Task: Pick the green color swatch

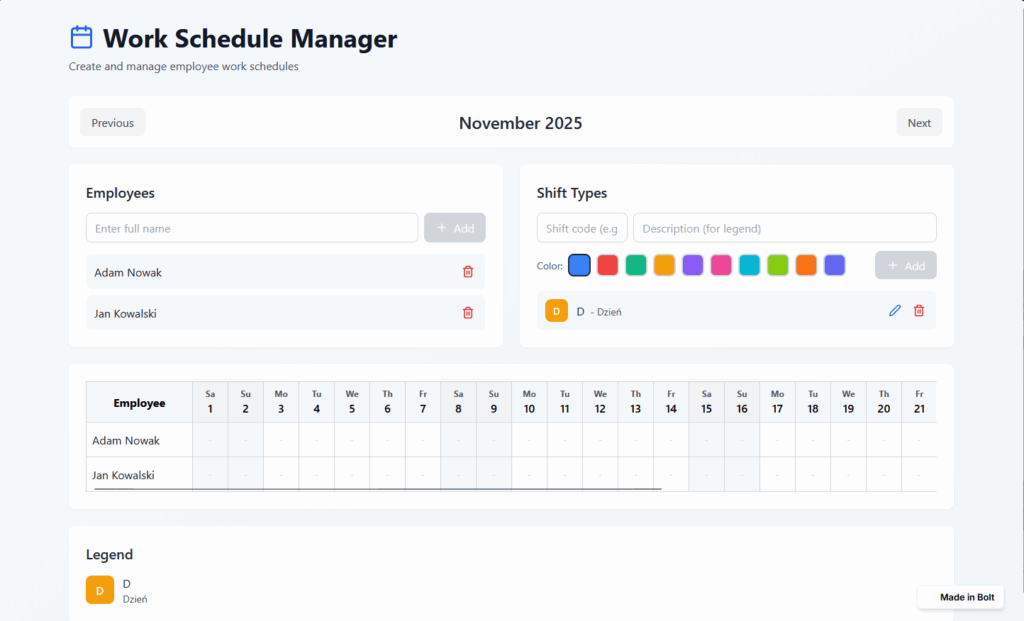Action: [636, 266]
